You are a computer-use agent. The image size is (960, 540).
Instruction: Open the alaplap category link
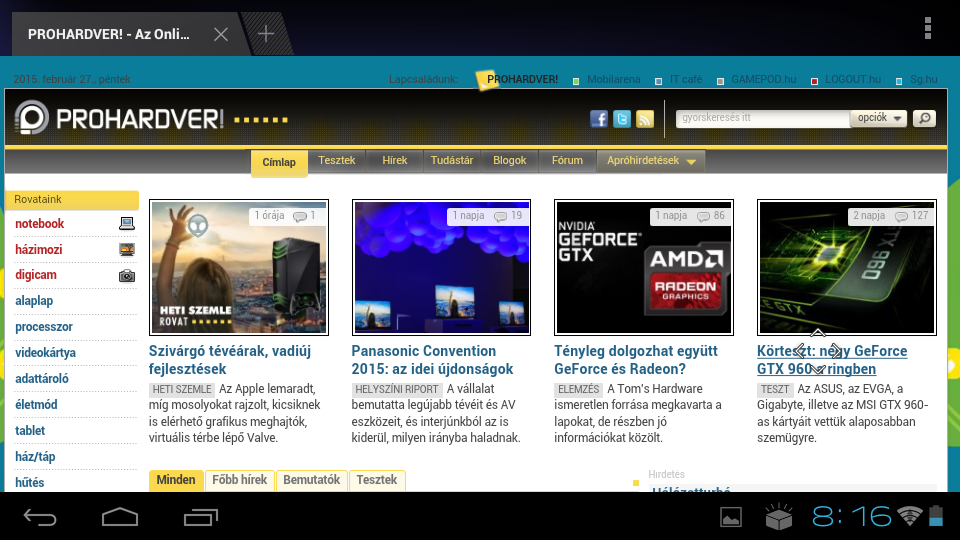click(x=34, y=301)
